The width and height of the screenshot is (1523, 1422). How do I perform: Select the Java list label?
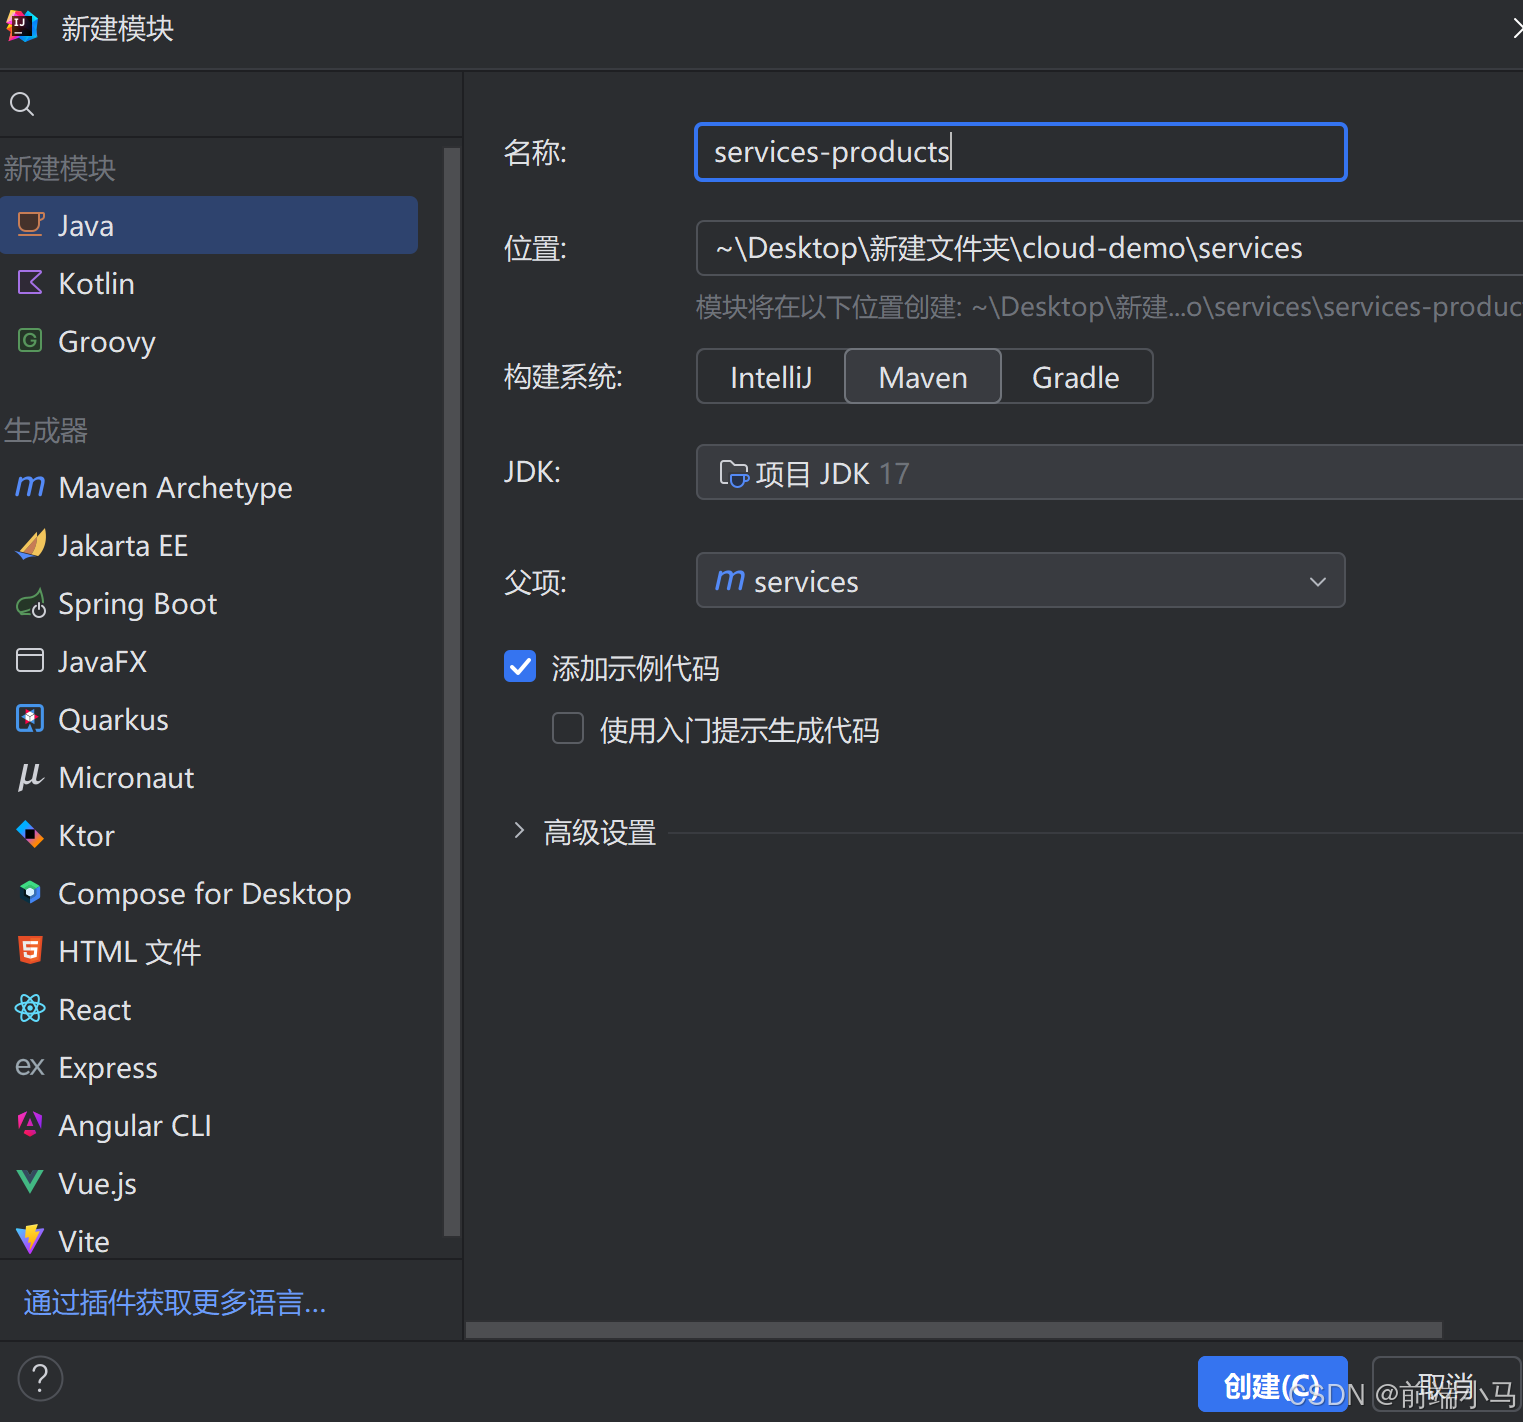[x=86, y=226]
